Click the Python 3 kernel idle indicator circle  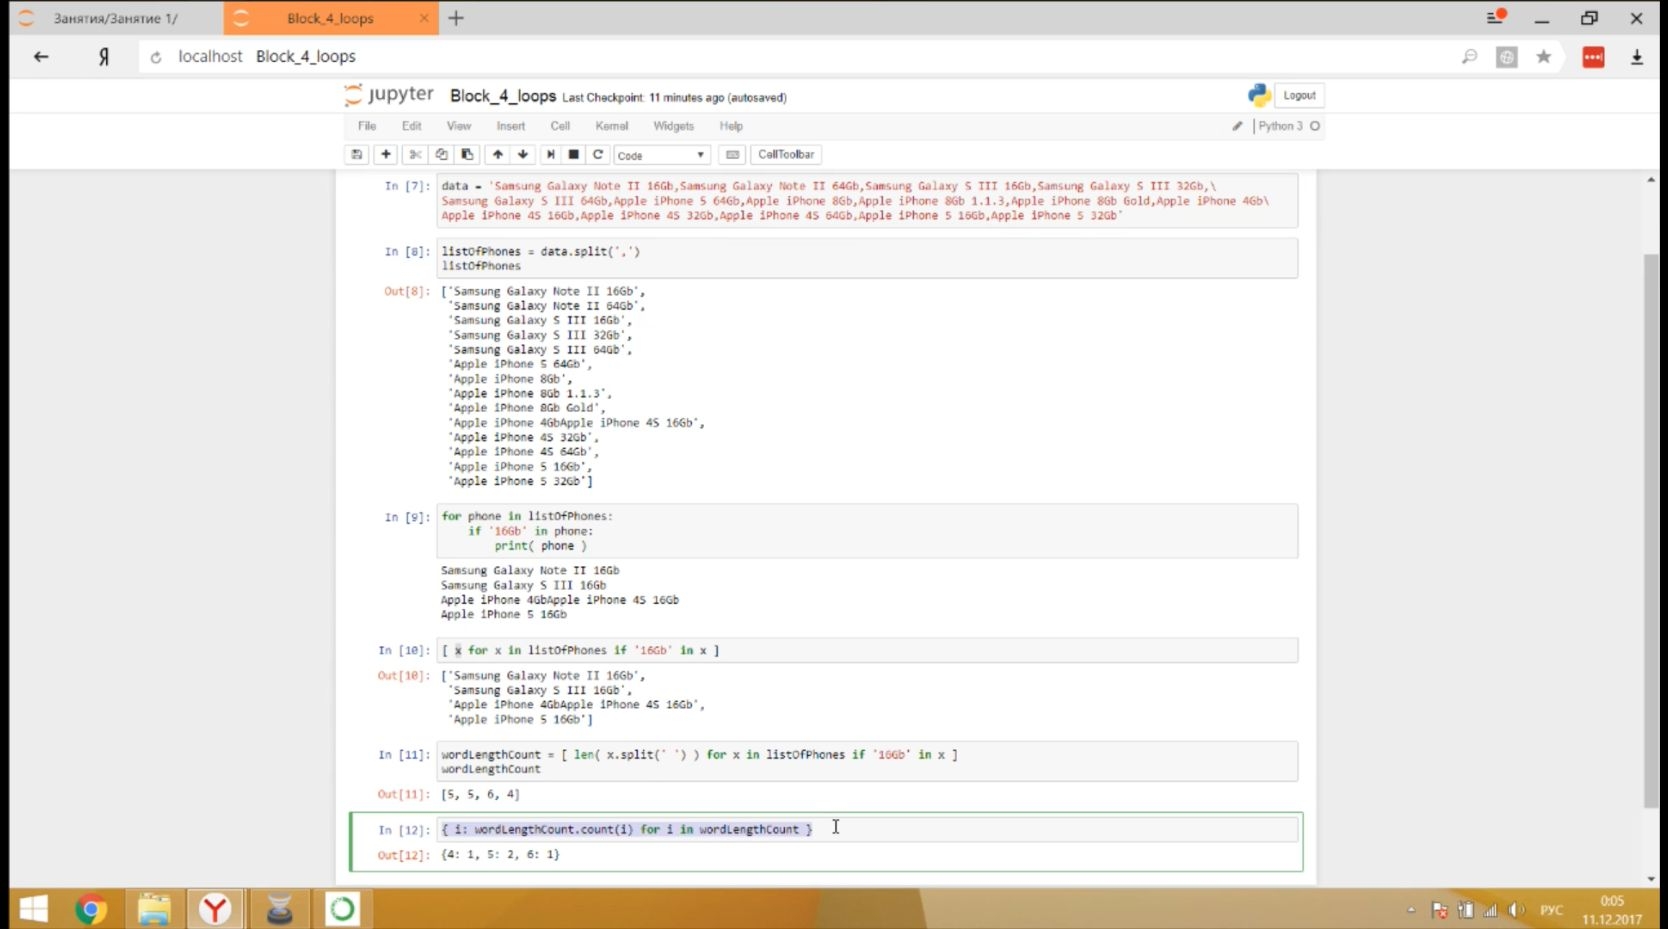coord(1315,126)
